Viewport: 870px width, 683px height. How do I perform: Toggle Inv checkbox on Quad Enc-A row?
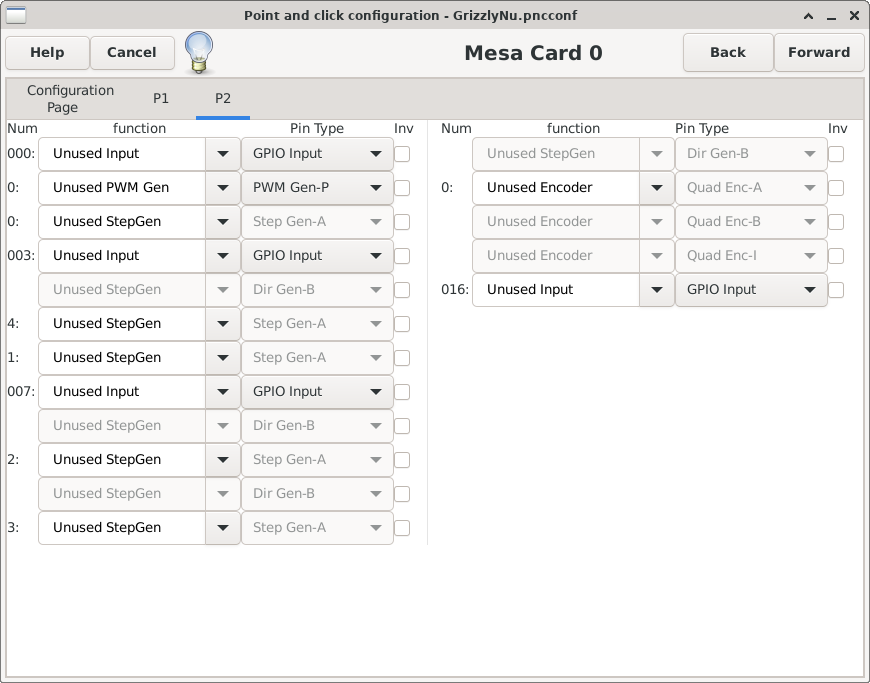(836, 188)
